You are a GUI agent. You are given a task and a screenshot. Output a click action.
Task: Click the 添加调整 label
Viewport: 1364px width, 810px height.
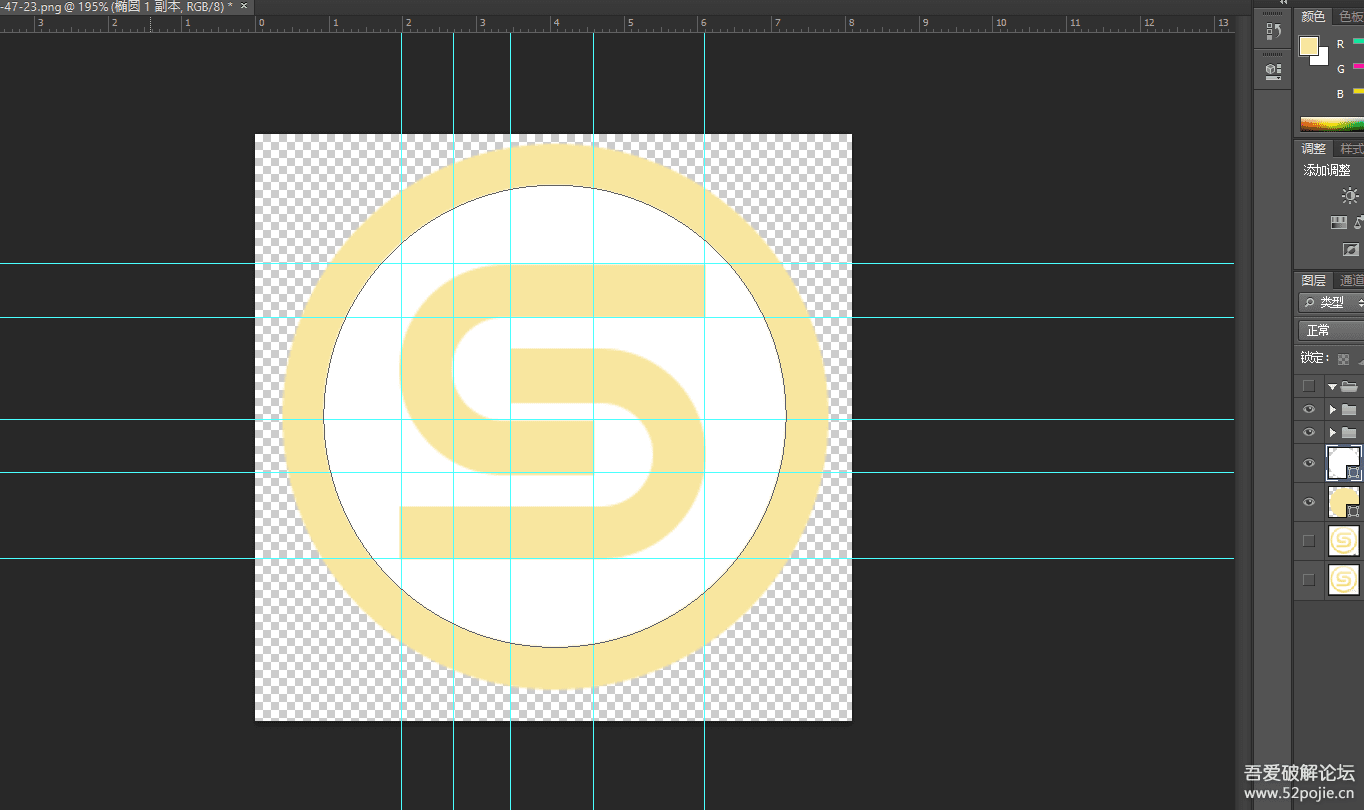coord(1326,170)
